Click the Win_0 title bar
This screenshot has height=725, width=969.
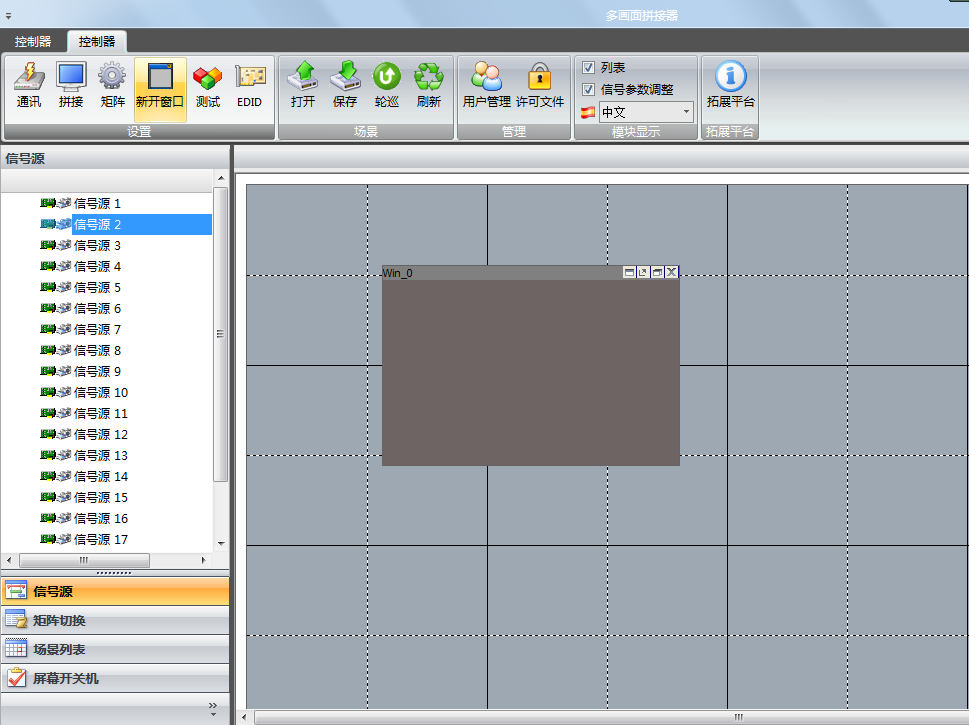click(x=502, y=273)
